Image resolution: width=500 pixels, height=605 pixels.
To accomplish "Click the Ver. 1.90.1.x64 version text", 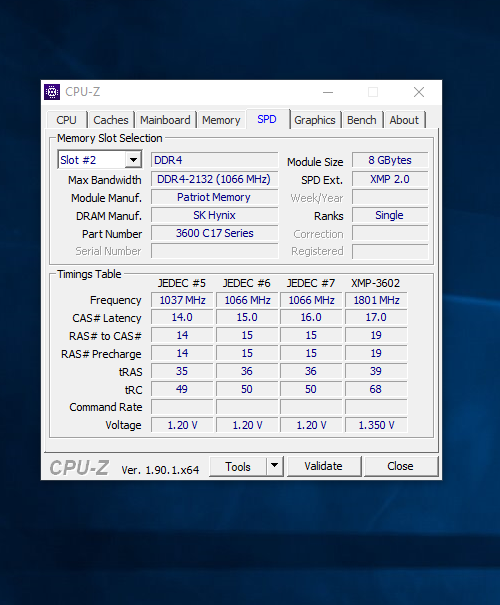I will 160,470.
